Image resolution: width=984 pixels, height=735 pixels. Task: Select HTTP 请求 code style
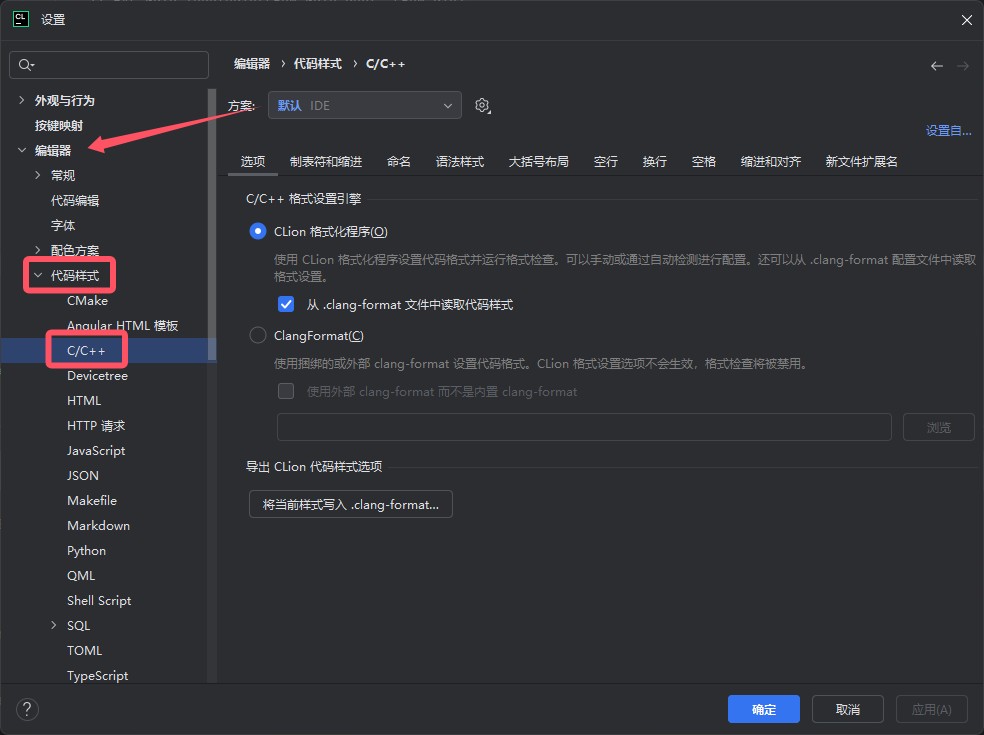point(96,426)
